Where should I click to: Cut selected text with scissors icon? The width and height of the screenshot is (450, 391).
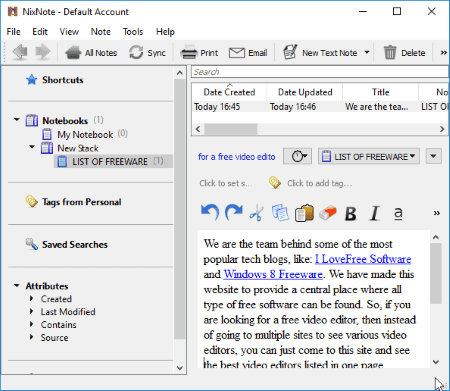pyautogui.click(x=256, y=213)
